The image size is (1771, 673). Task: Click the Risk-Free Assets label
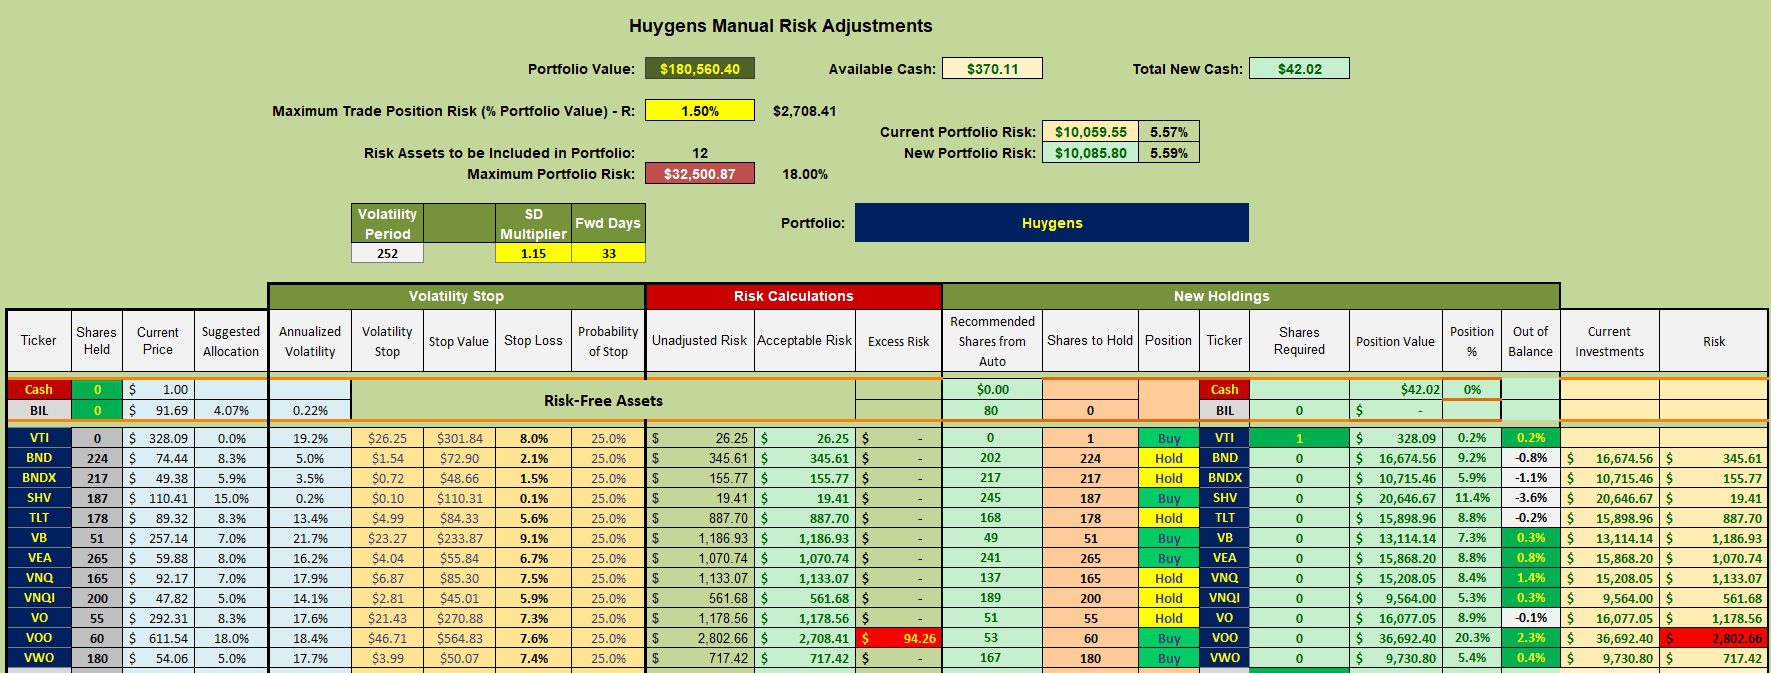pyautogui.click(x=603, y=400)
